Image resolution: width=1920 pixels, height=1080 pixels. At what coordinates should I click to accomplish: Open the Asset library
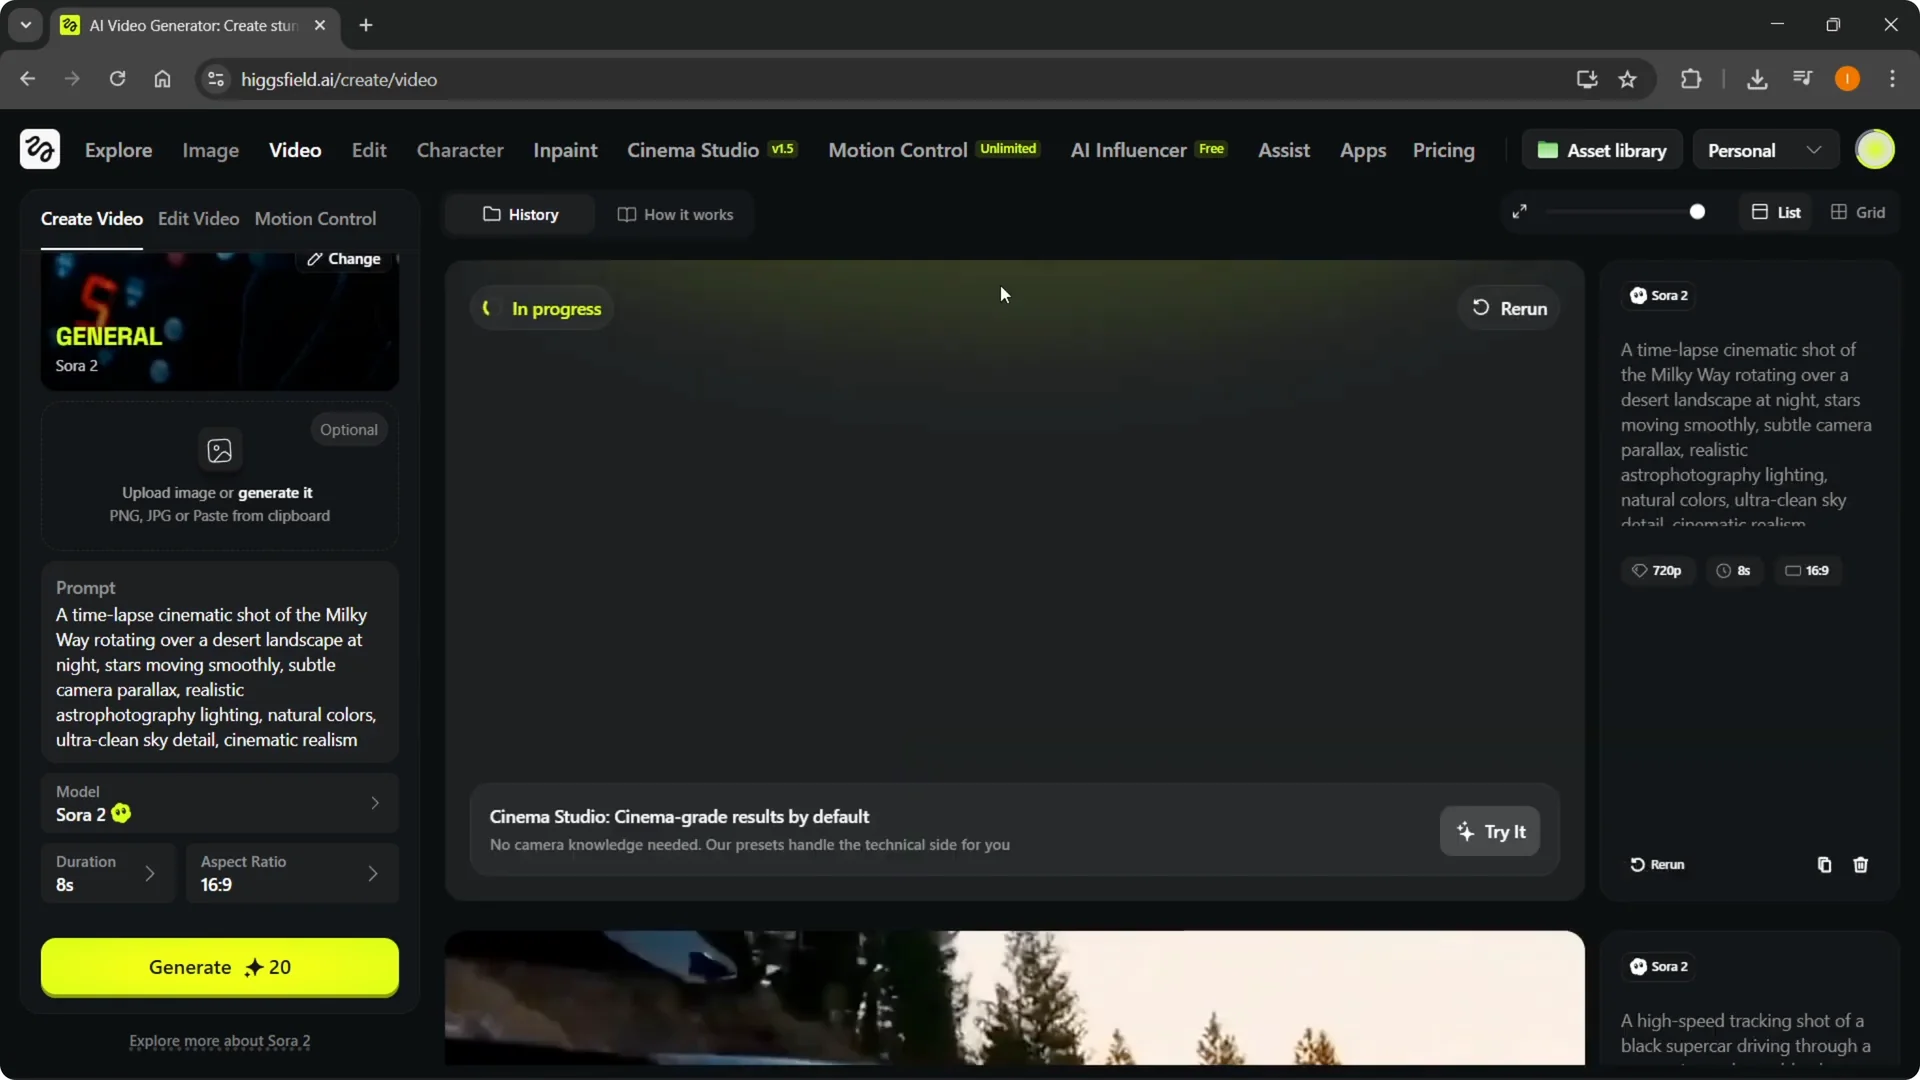1601,149
